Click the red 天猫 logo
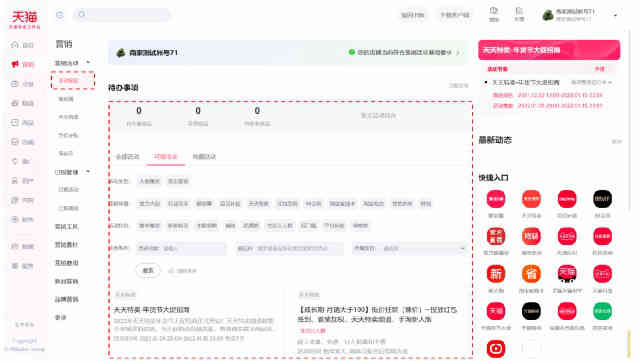Viewport: 640px width, 361px height. [x=24, y=17]
